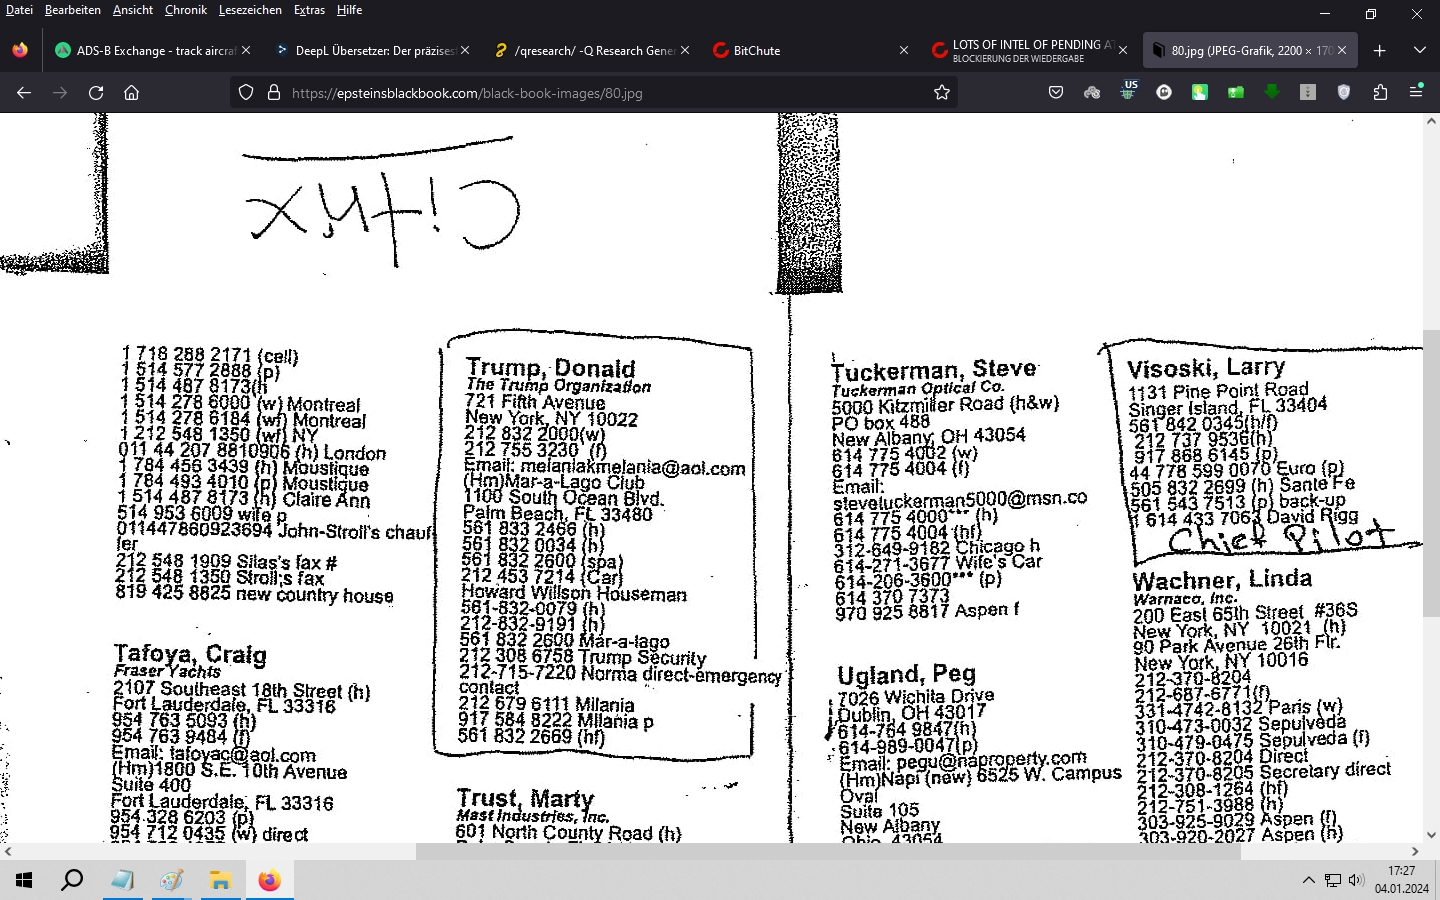Click the pinned Firefox tab icon
The height and width of the screenshot is (900, 1440).
click(x=20, y=50)
